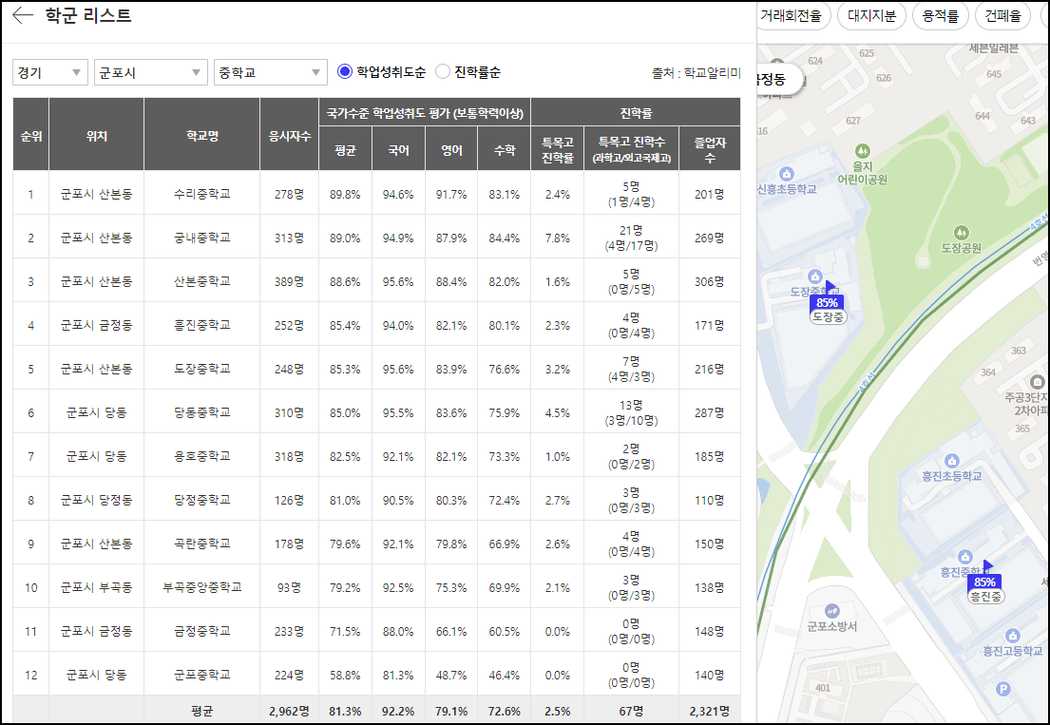Click the 궁내중학교 school name
This screenshot has height=725, width=1050.
[x=202, y=238]
